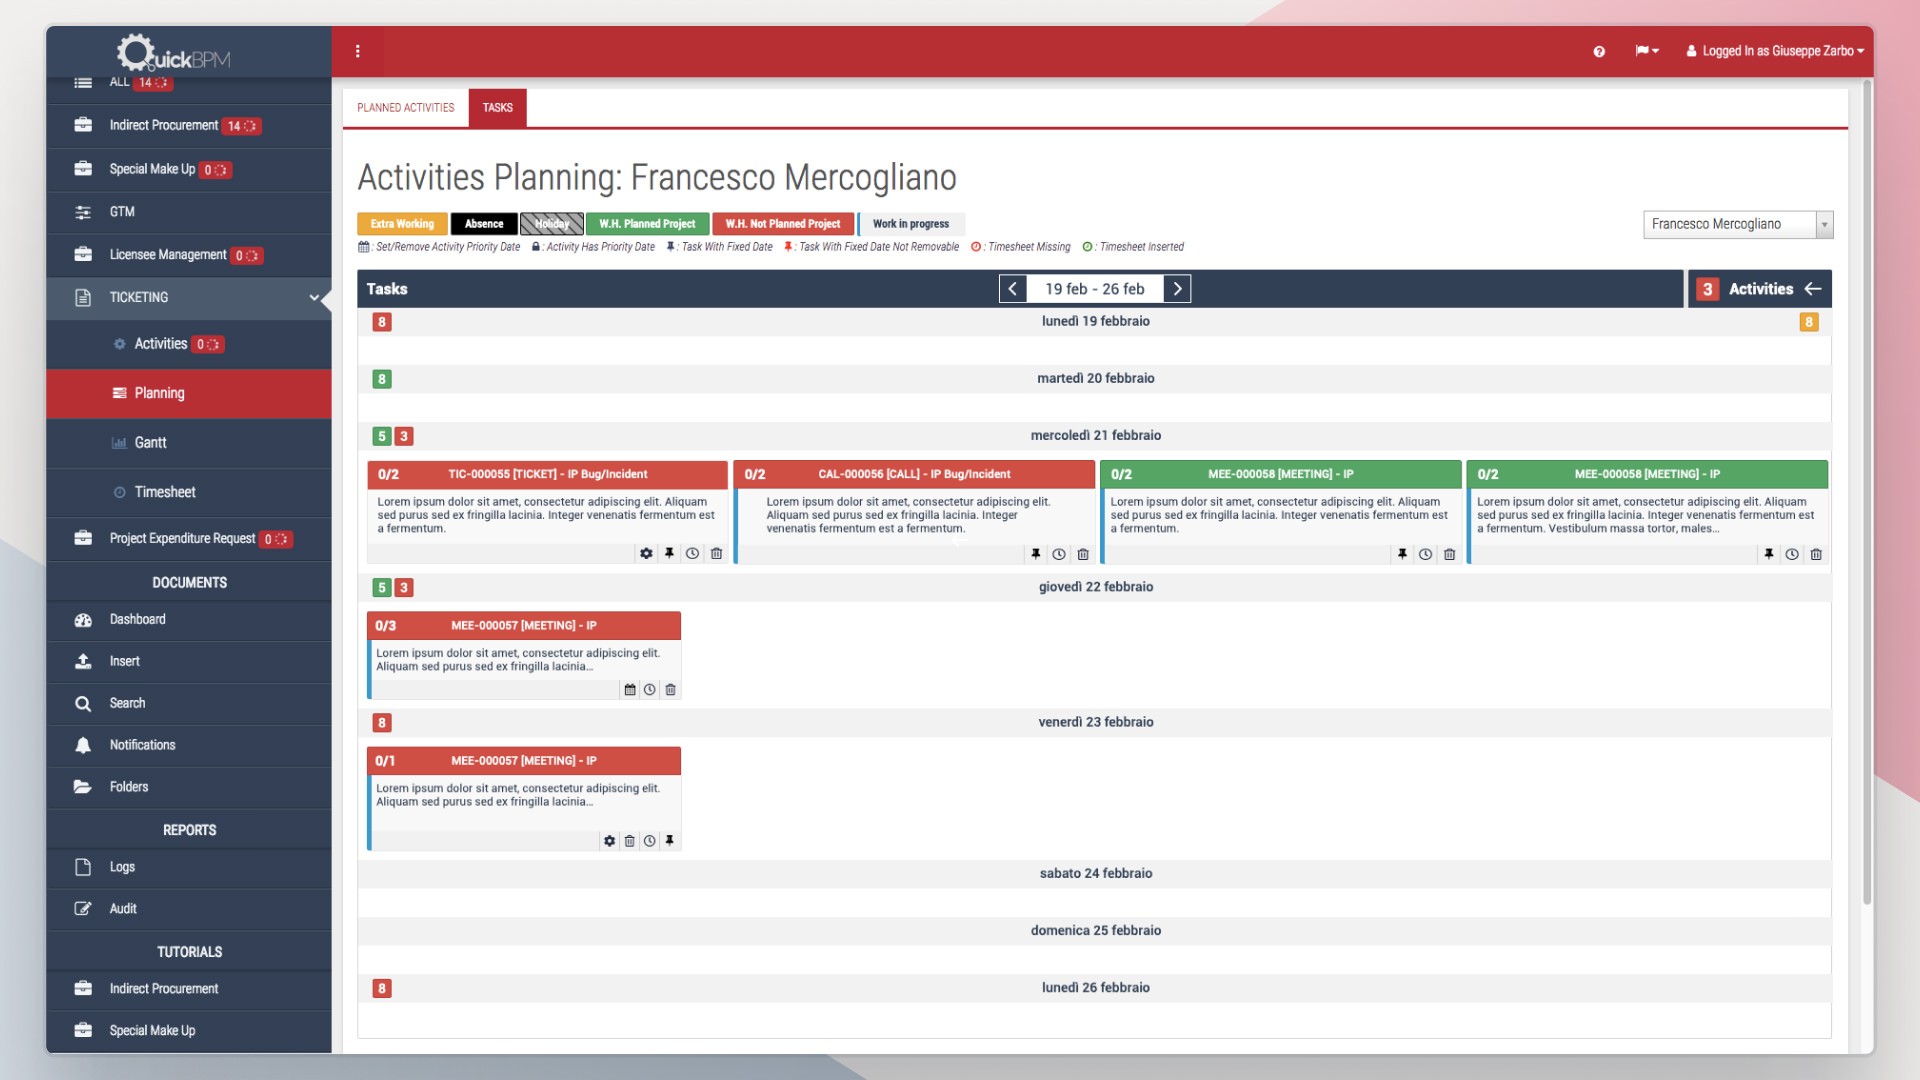Open the settings gear on TIC-000055 task
Screen dimensions: 1920x1080
click(646, 553)
